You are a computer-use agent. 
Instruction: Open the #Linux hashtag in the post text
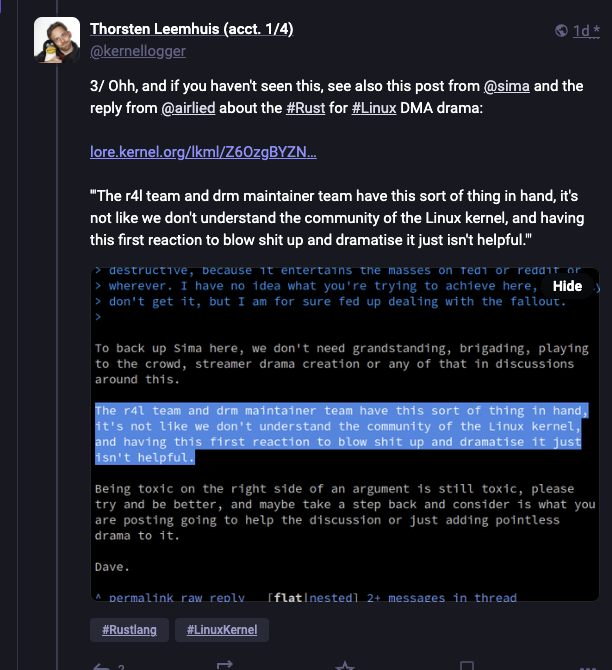tap(374, 108)
